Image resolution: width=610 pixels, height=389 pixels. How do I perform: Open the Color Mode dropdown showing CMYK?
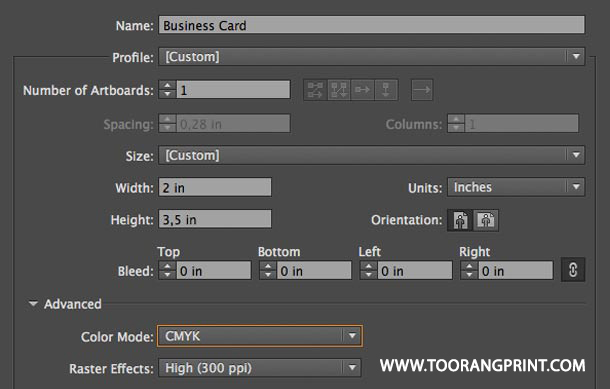pos(260,336)
